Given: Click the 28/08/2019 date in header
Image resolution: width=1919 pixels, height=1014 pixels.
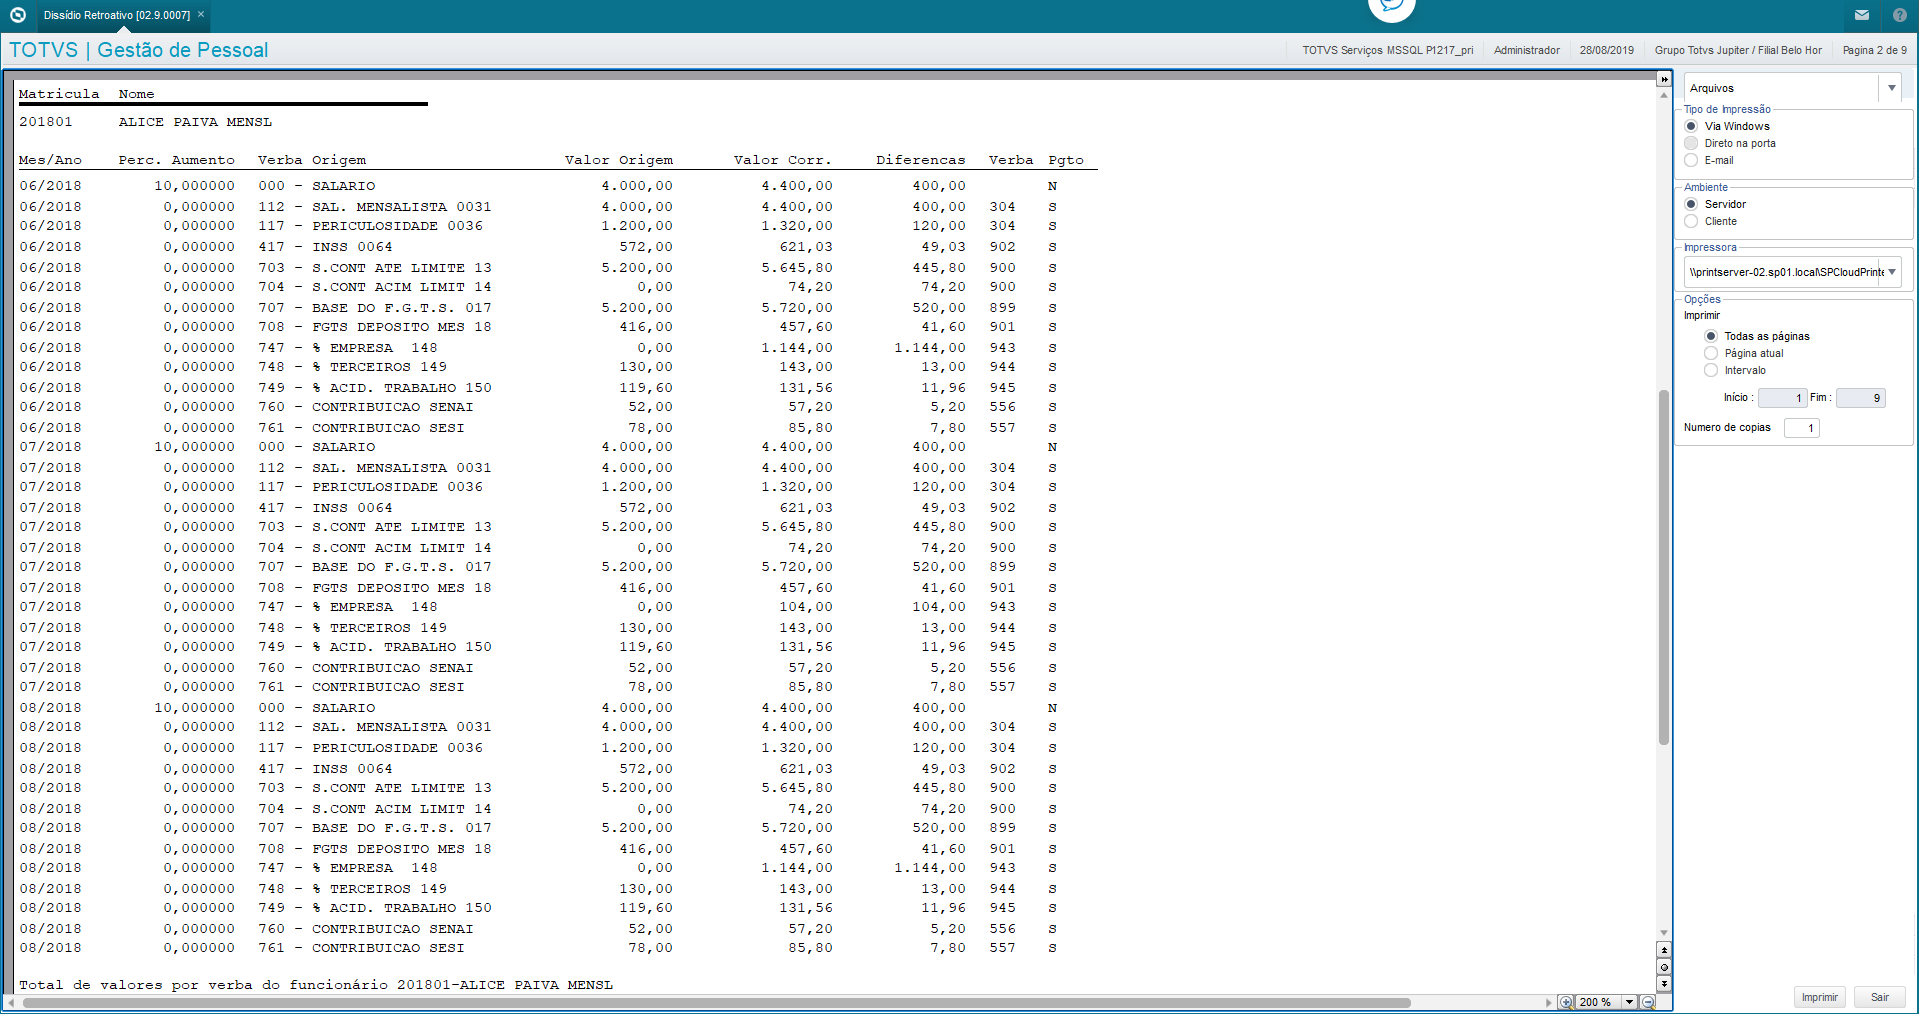Looking at the screenshot, I should (1606, 50).
